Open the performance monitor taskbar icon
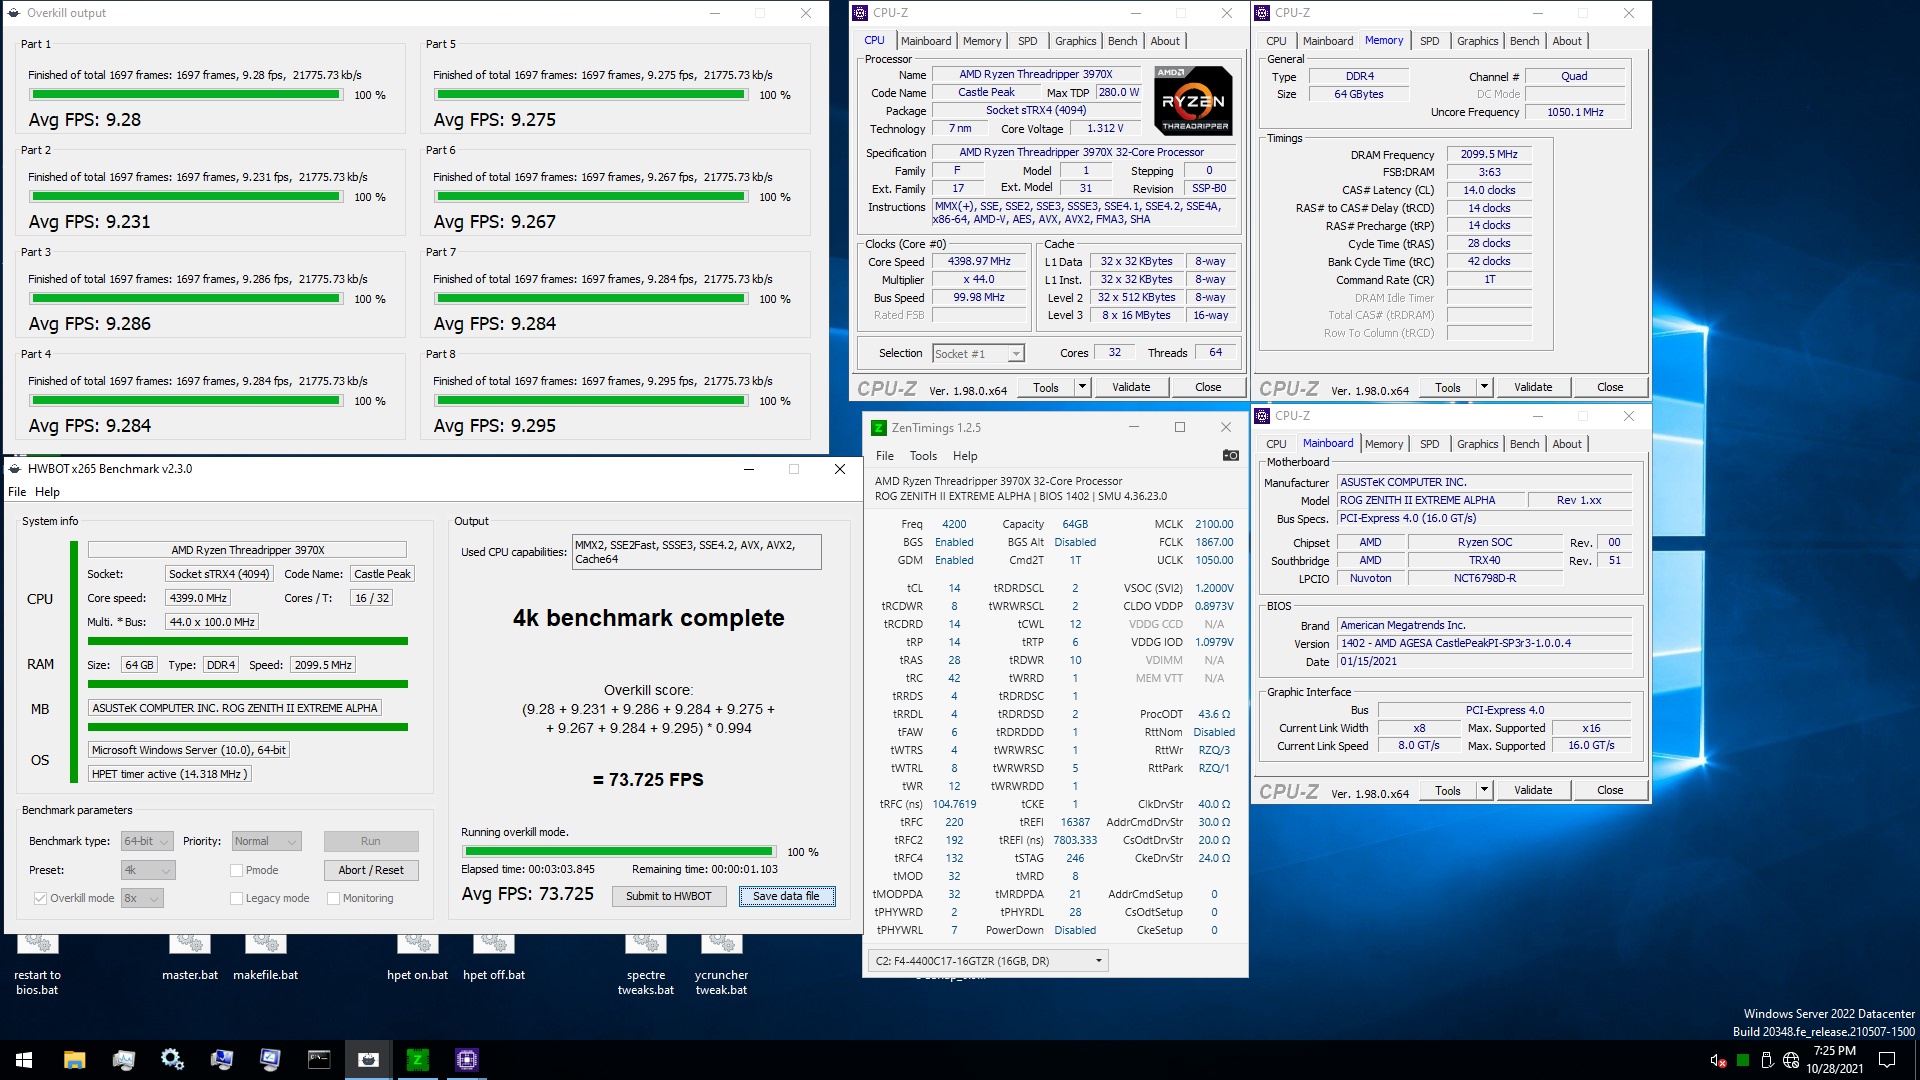This screenshot has height=1080, width=1920. [x=123, y=1060]
